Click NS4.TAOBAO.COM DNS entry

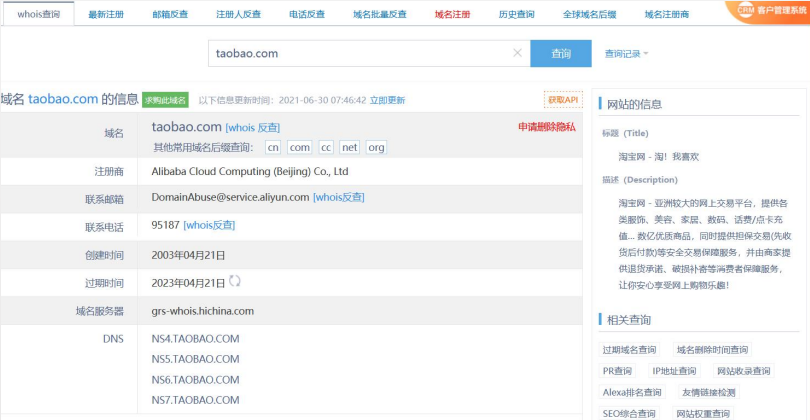point(195,339)
